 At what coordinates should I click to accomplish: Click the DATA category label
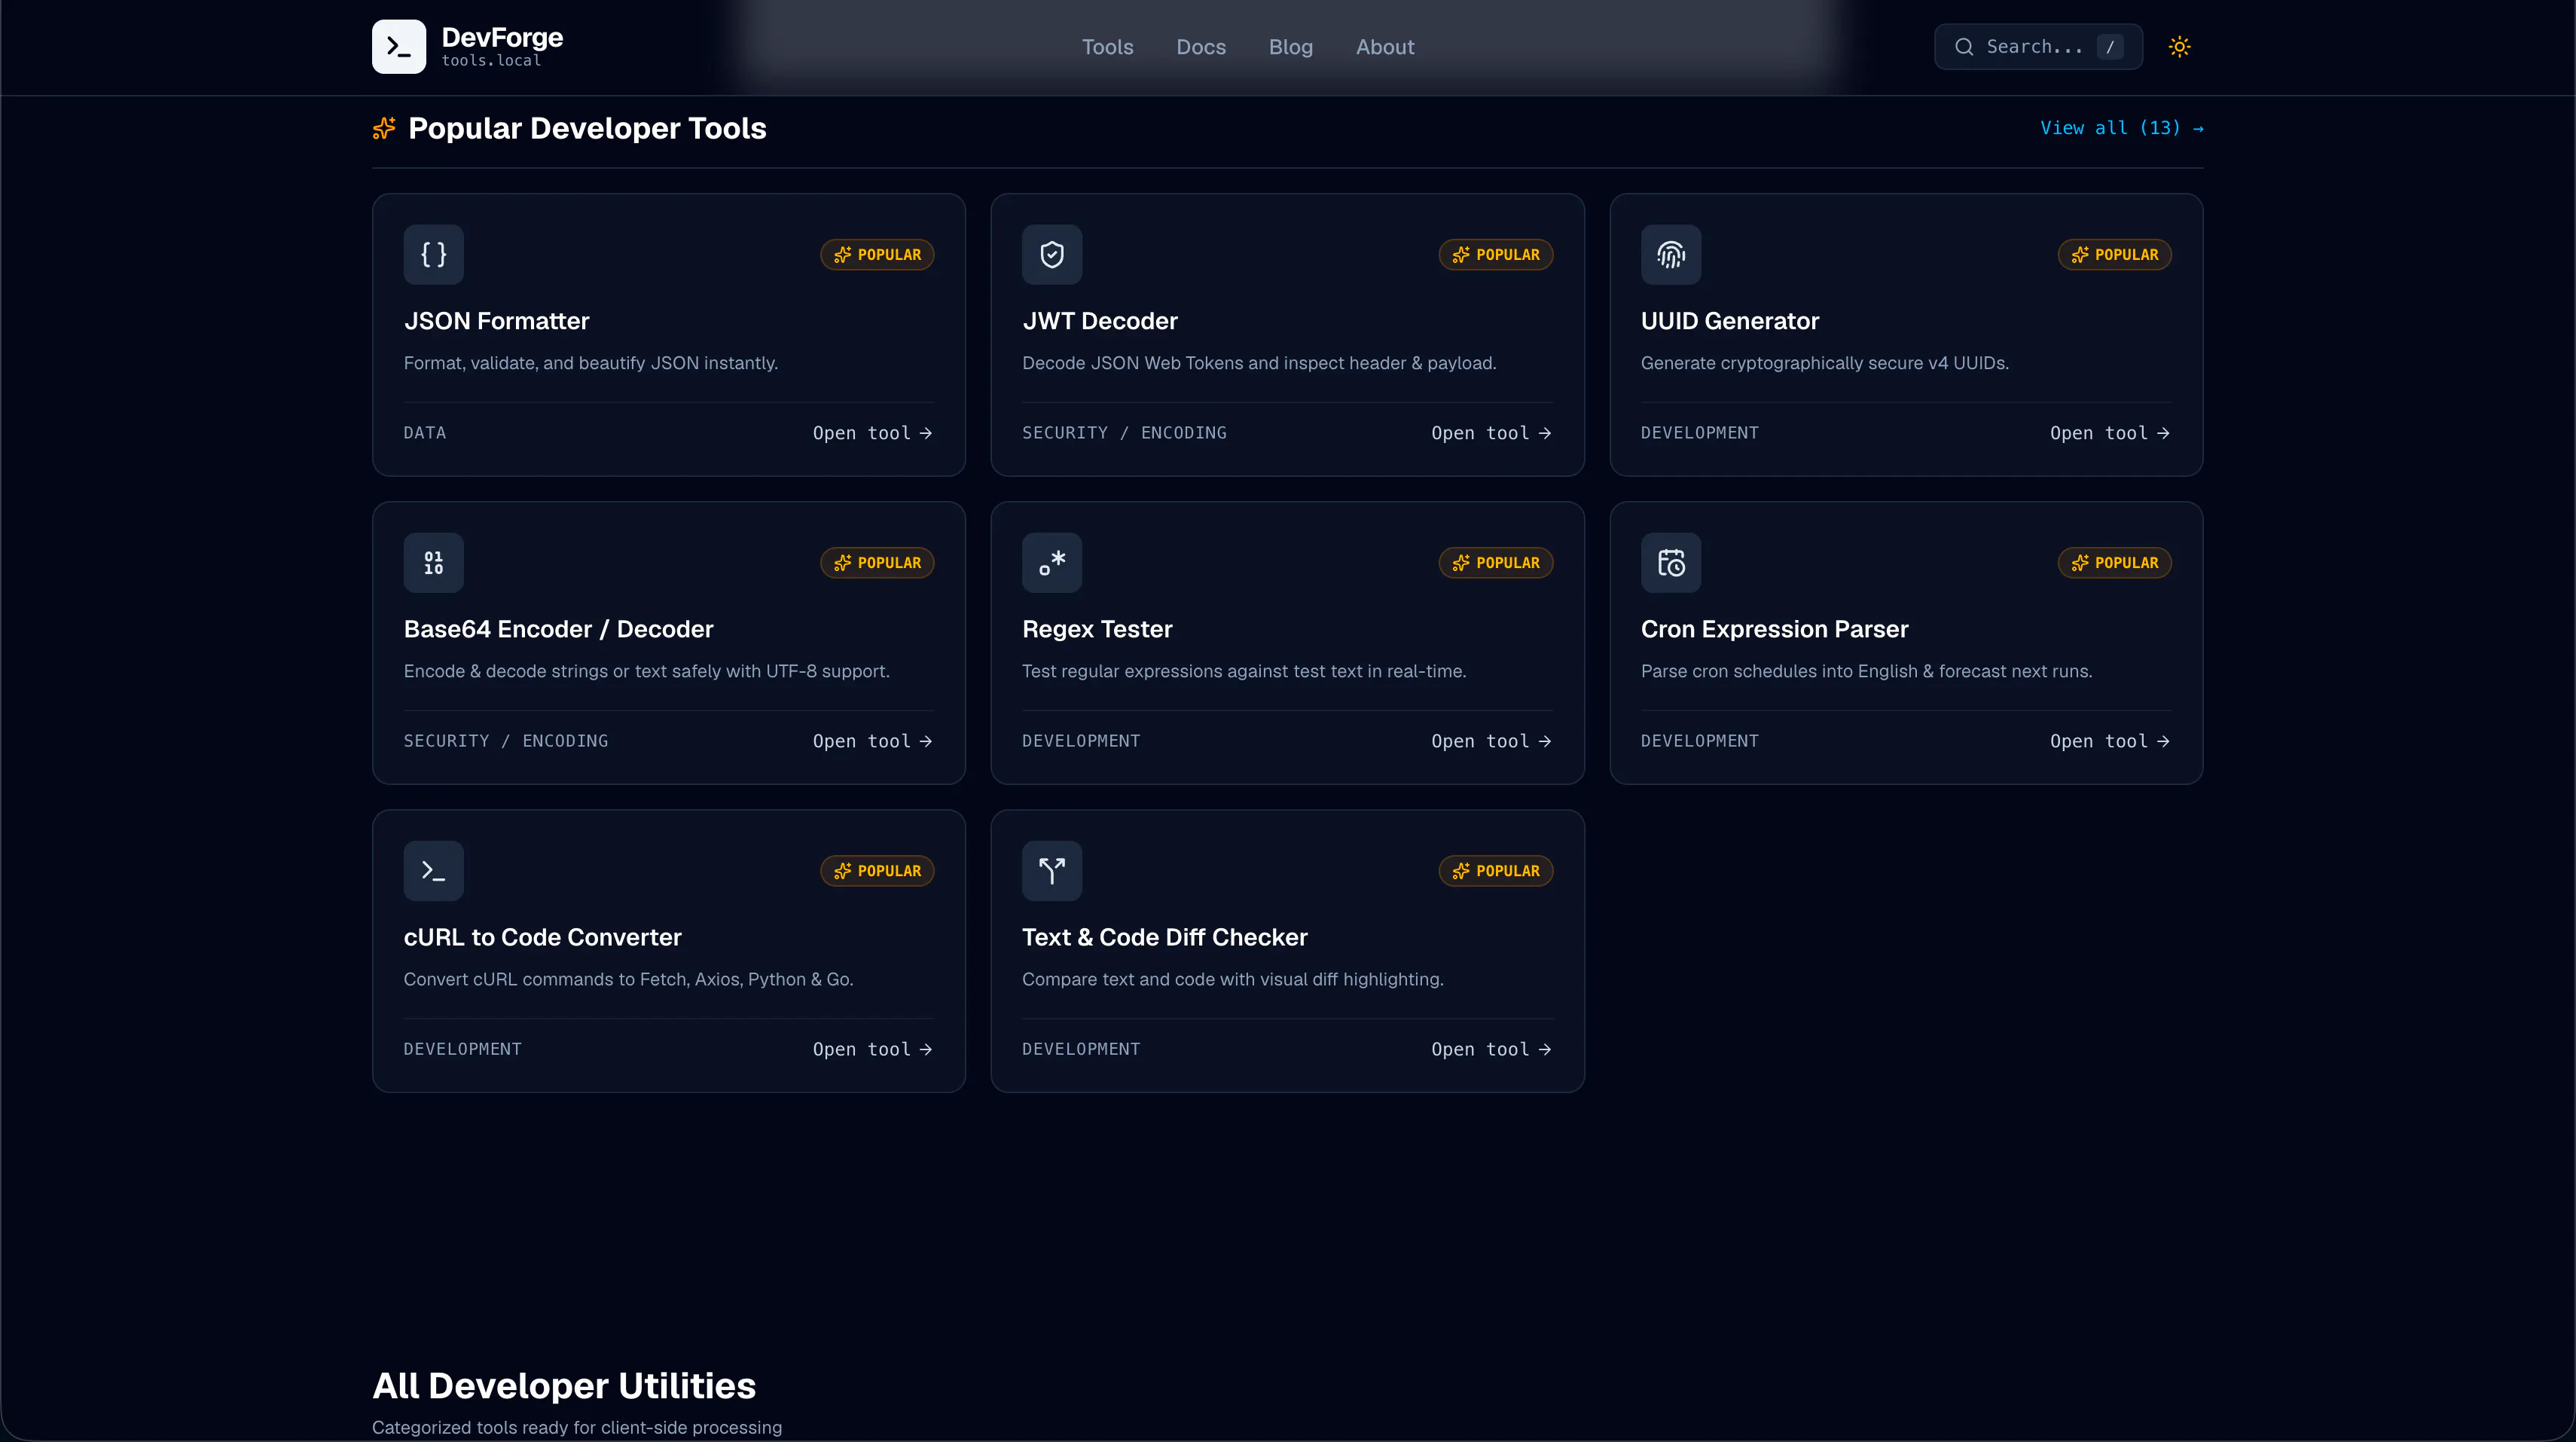tap(424, 433)
